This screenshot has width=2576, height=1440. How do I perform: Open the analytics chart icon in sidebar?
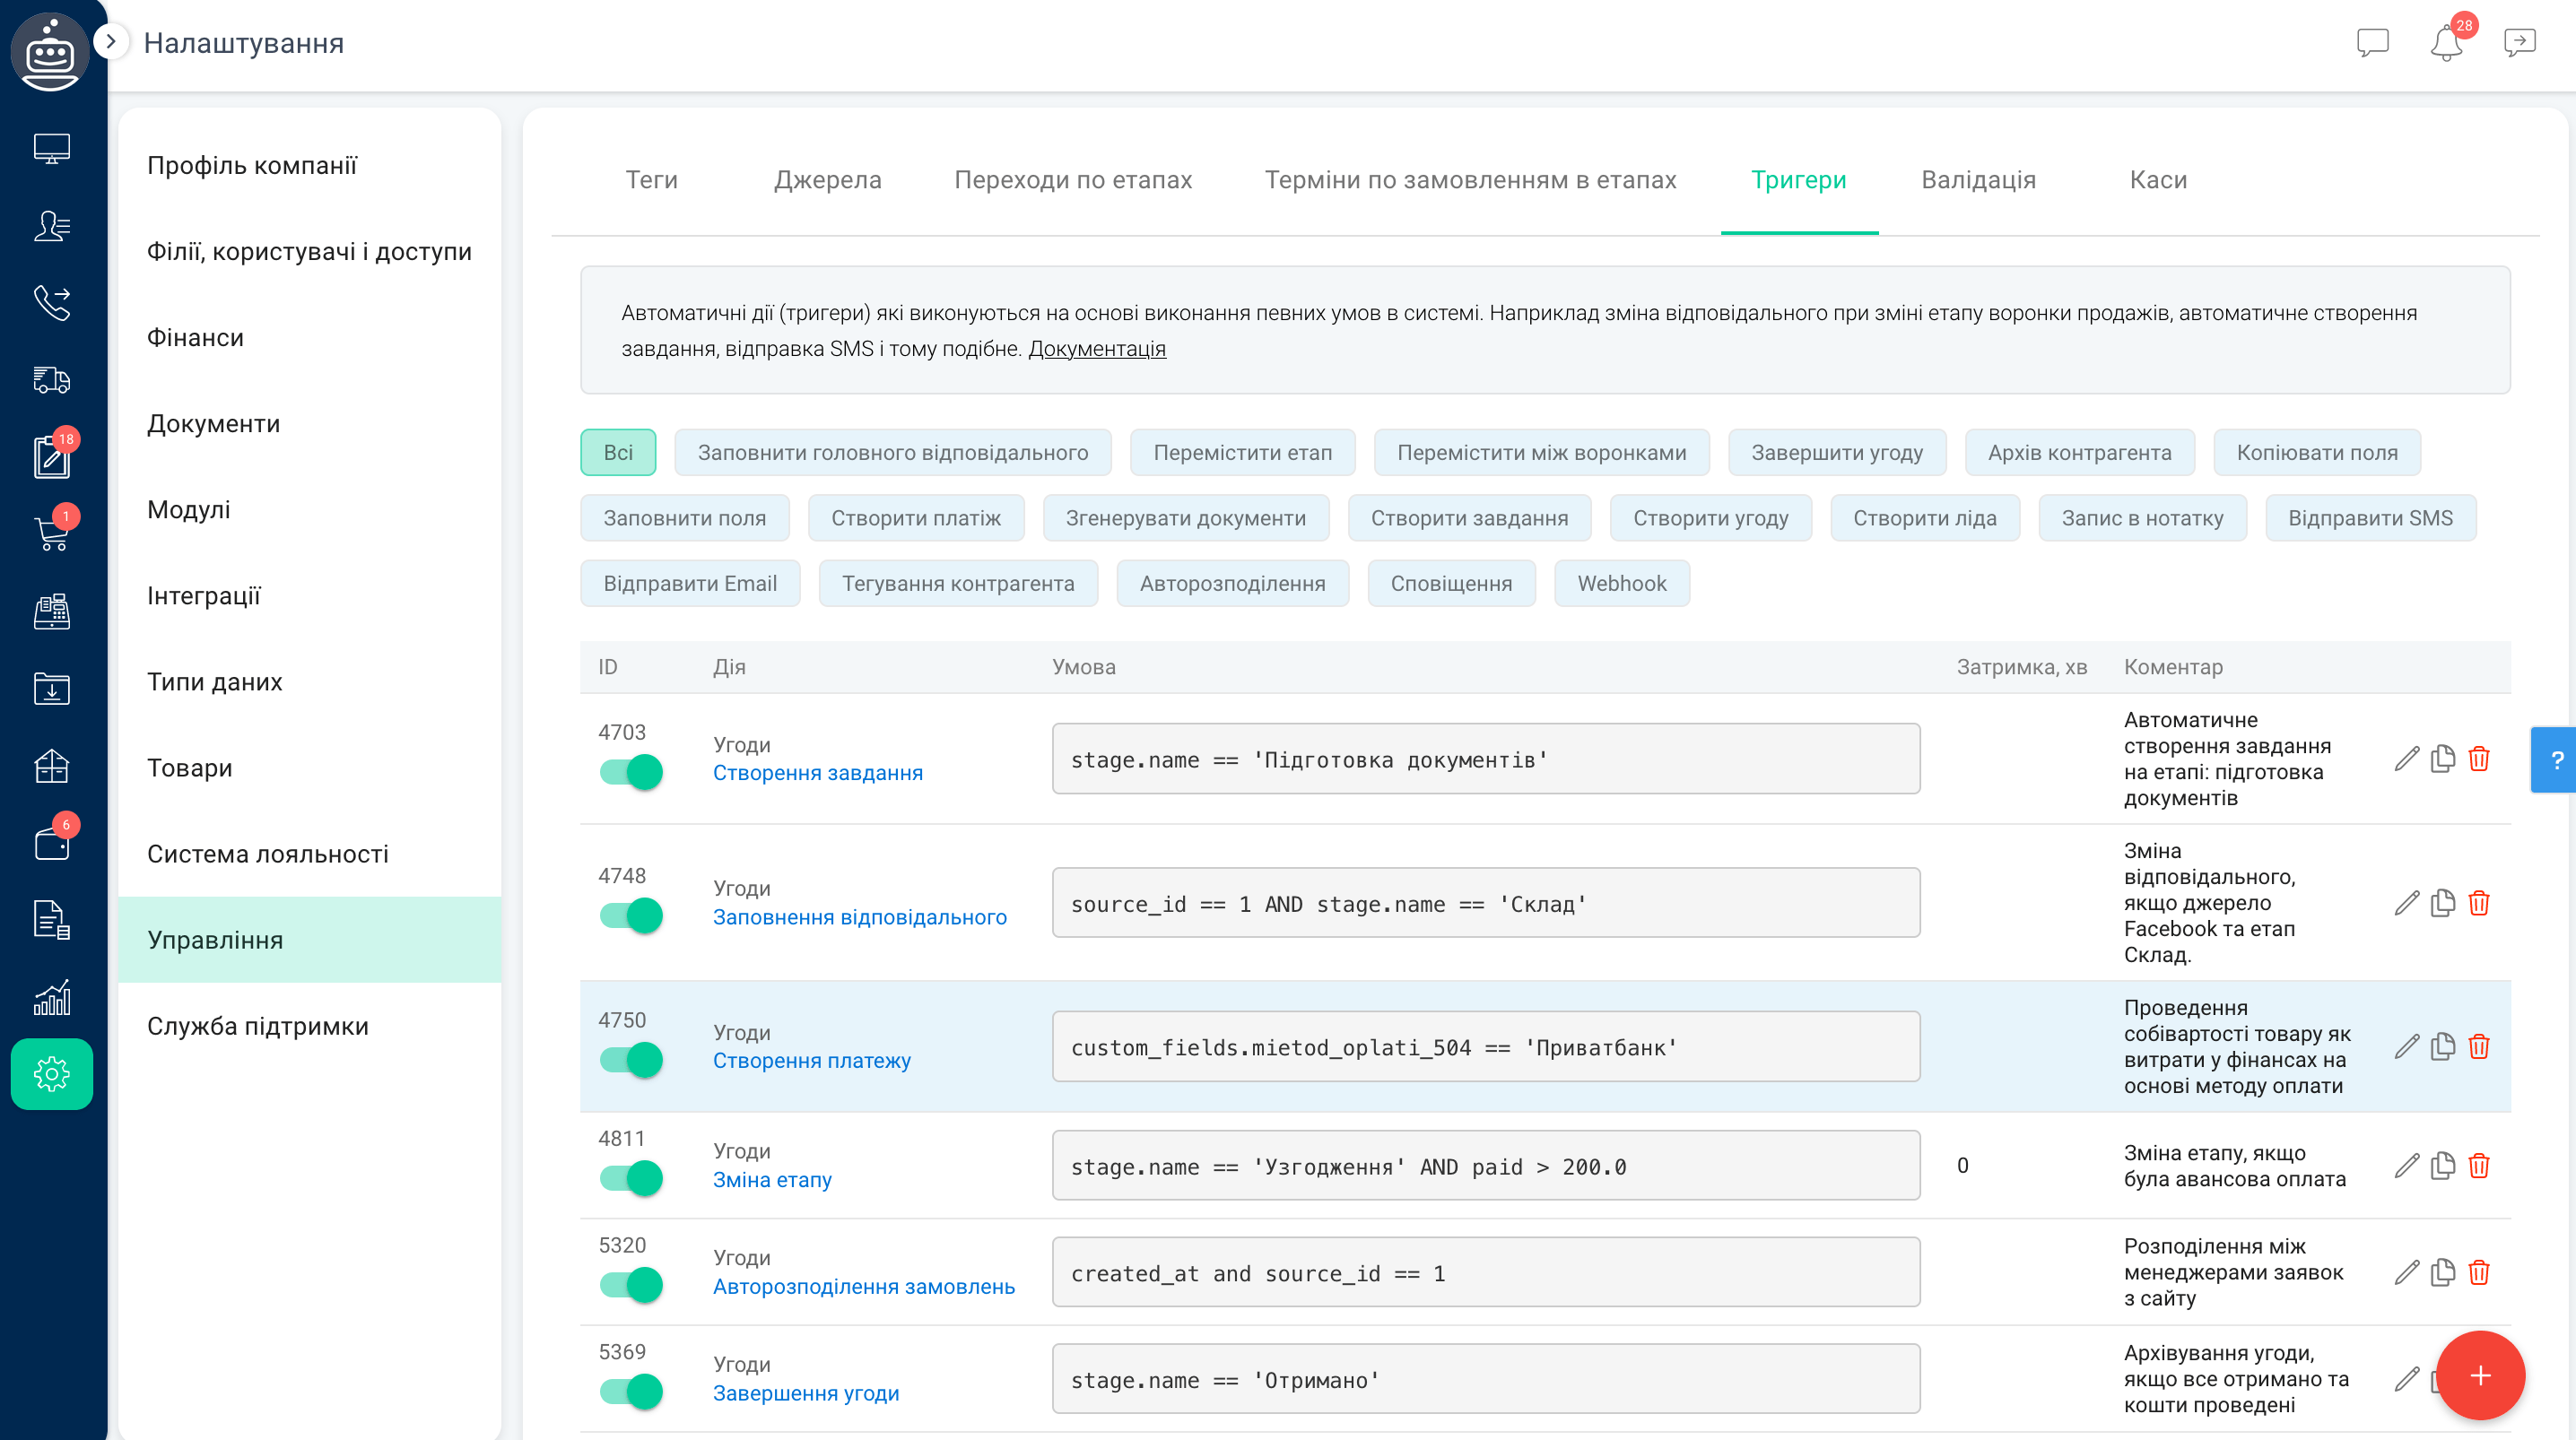click(52, 997)
